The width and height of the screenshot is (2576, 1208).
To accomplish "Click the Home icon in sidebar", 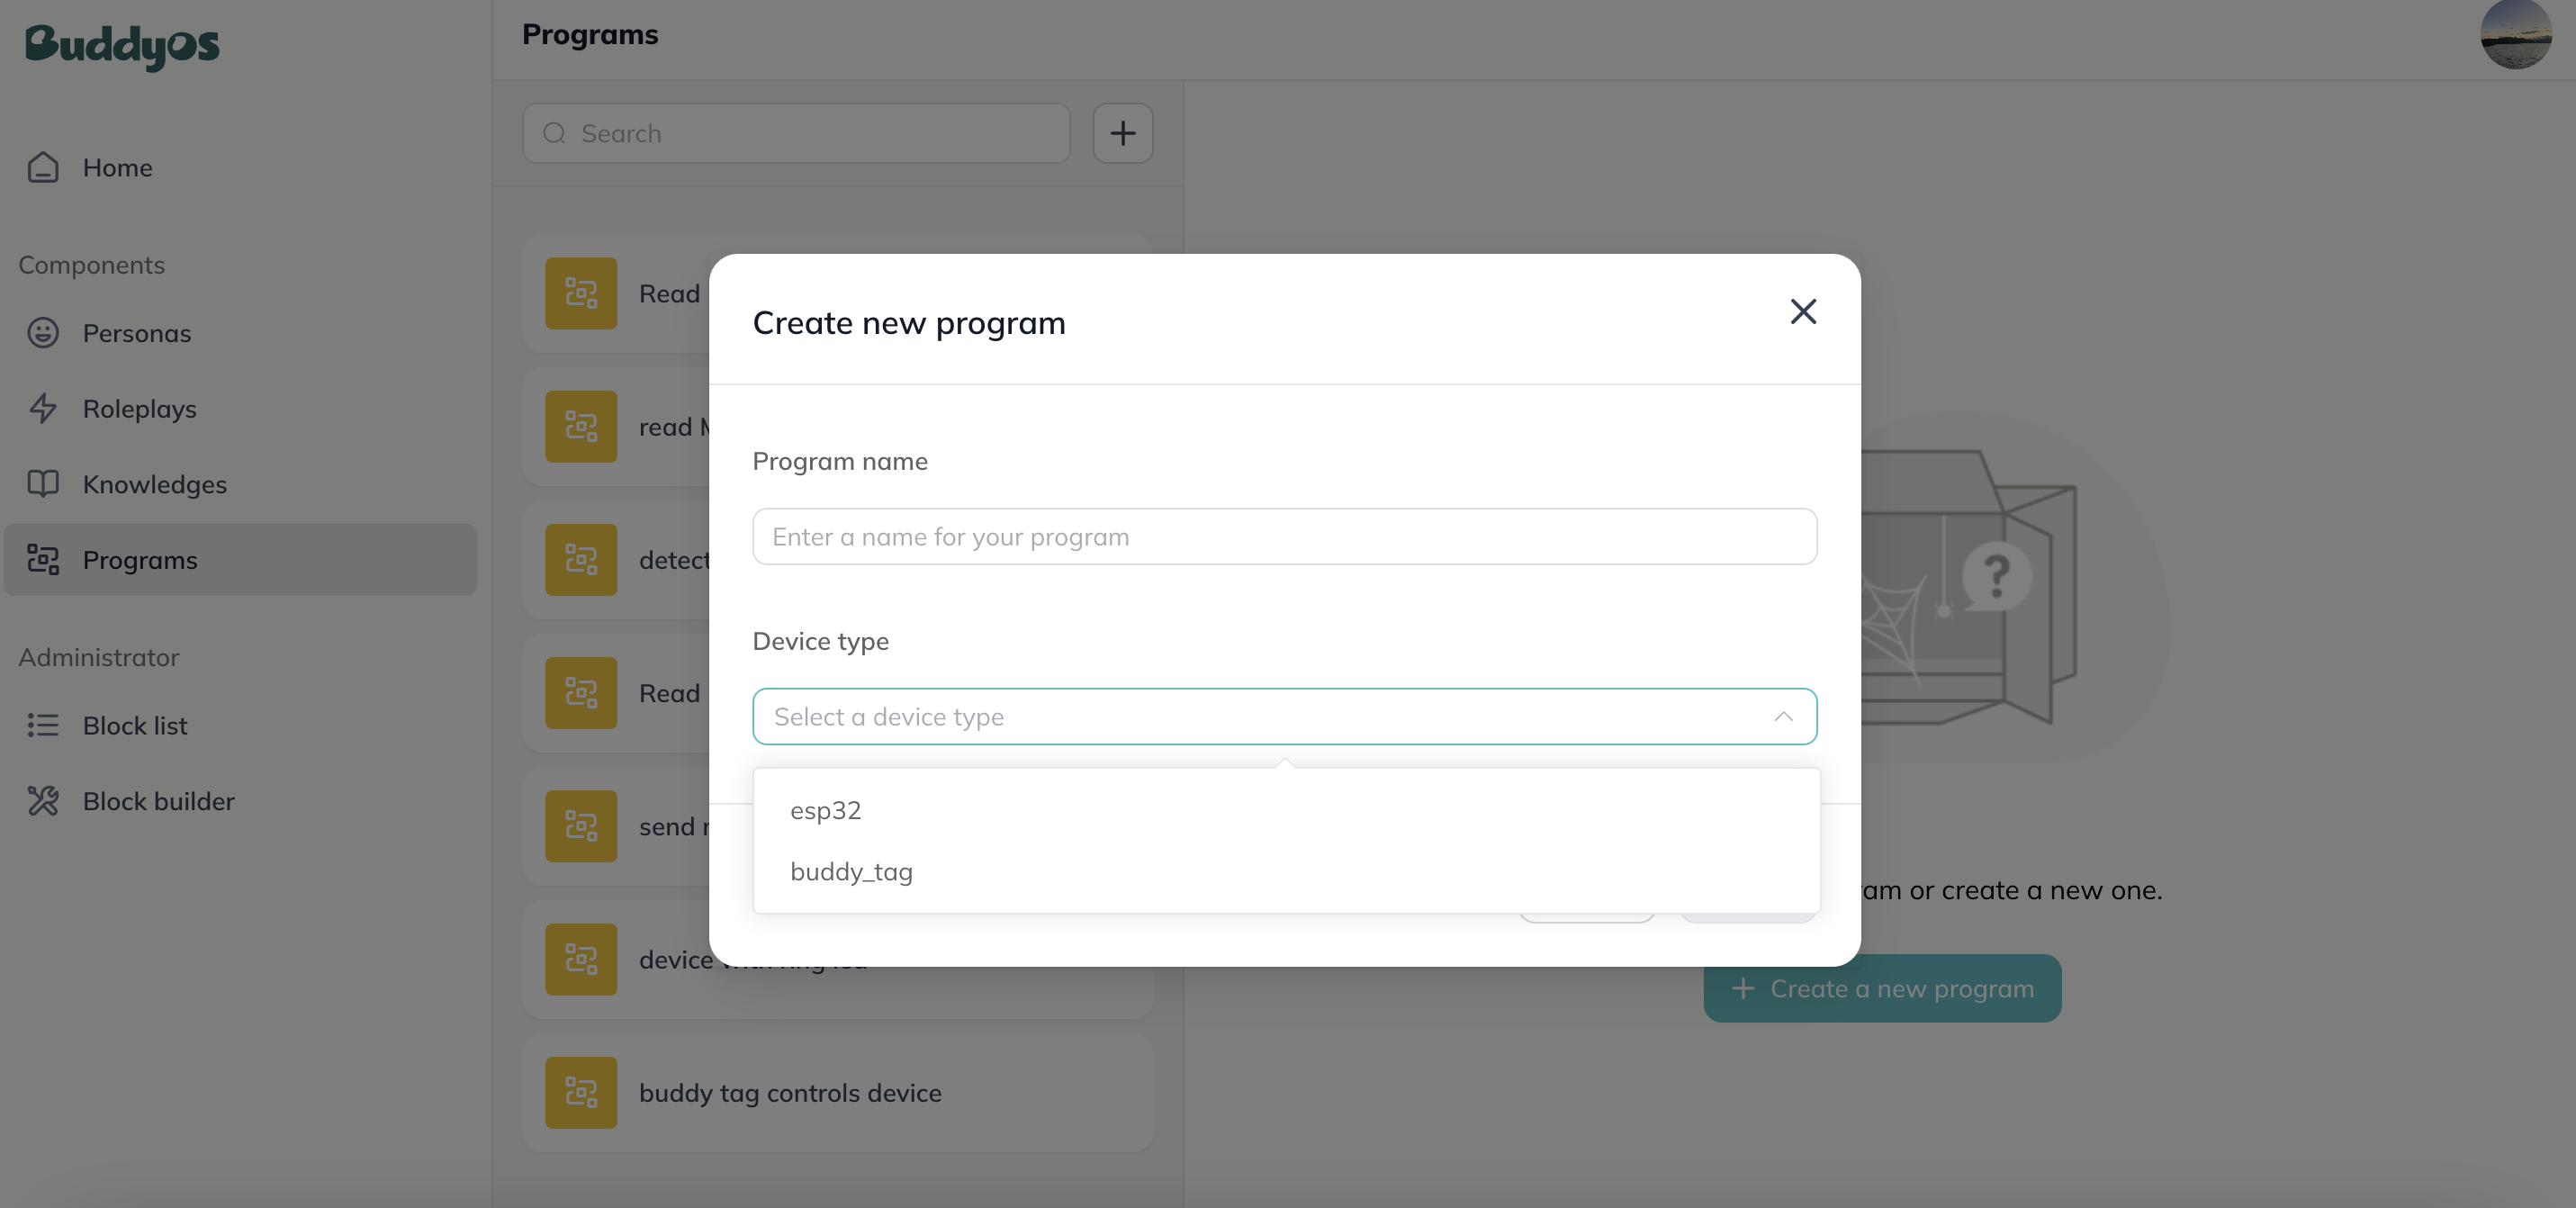I will tap(43, 168).
